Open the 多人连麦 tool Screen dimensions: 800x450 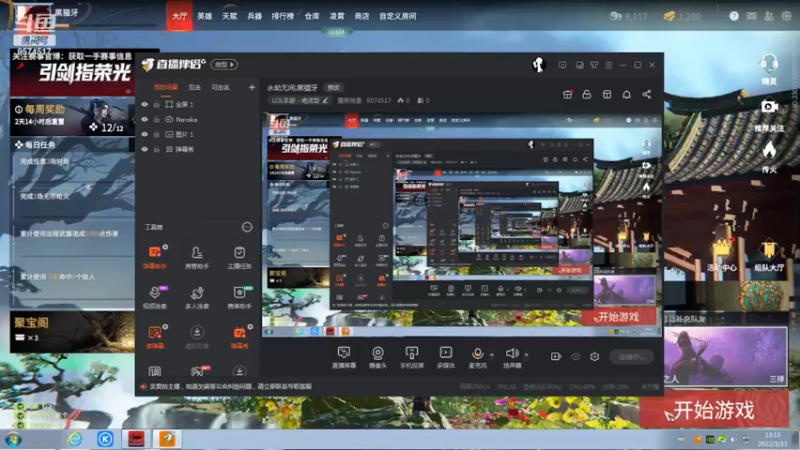tap(196, 297)
